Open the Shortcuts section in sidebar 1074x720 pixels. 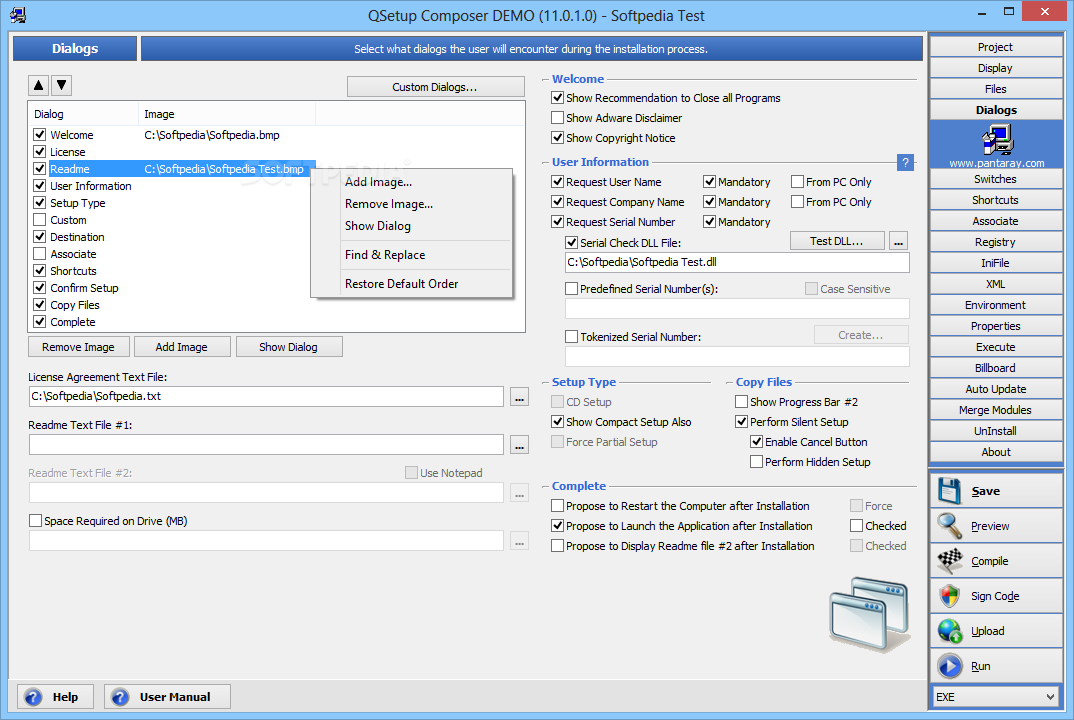click(995, 200)
